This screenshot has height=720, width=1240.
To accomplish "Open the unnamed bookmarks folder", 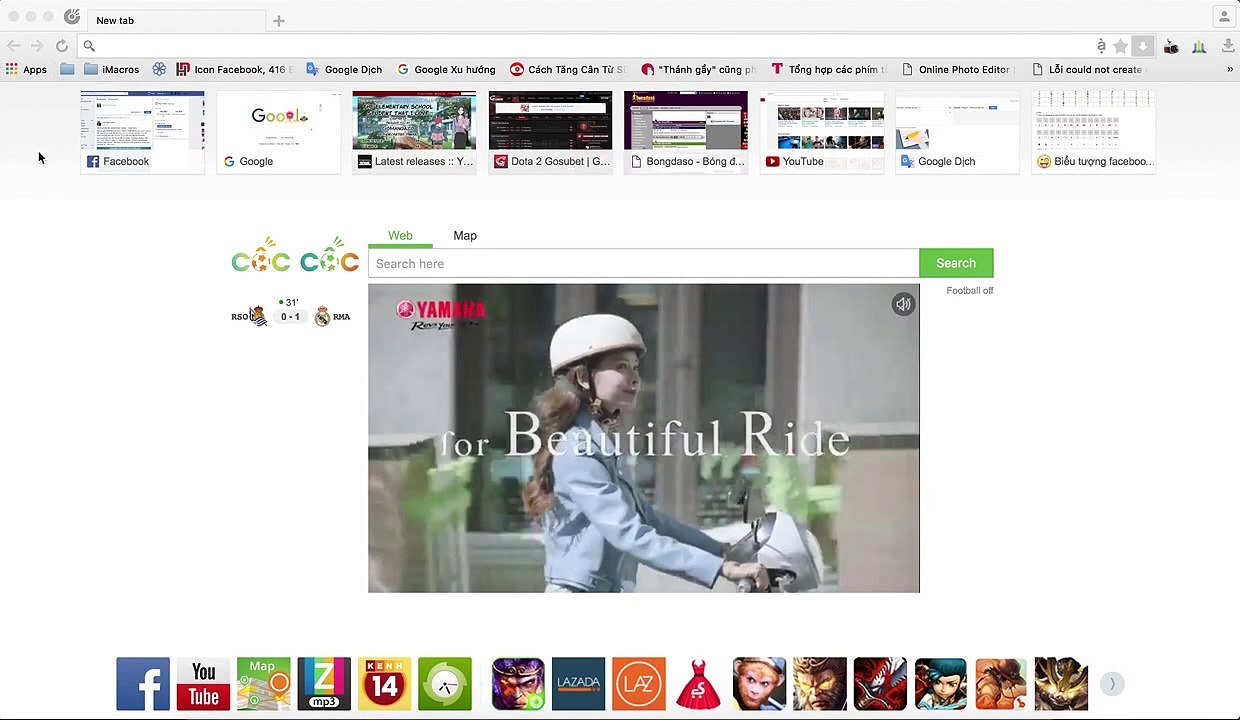I will [67, 69].
